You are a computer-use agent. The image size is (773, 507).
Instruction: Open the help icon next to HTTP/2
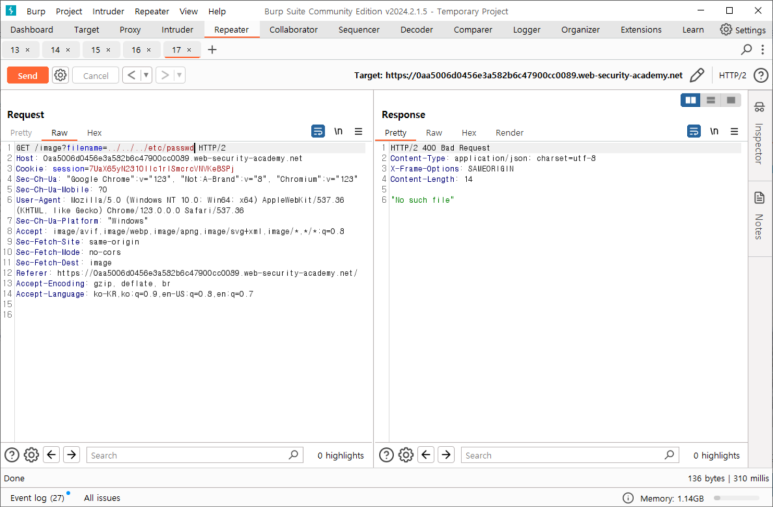pyautogui.click(x=761, y=75)
